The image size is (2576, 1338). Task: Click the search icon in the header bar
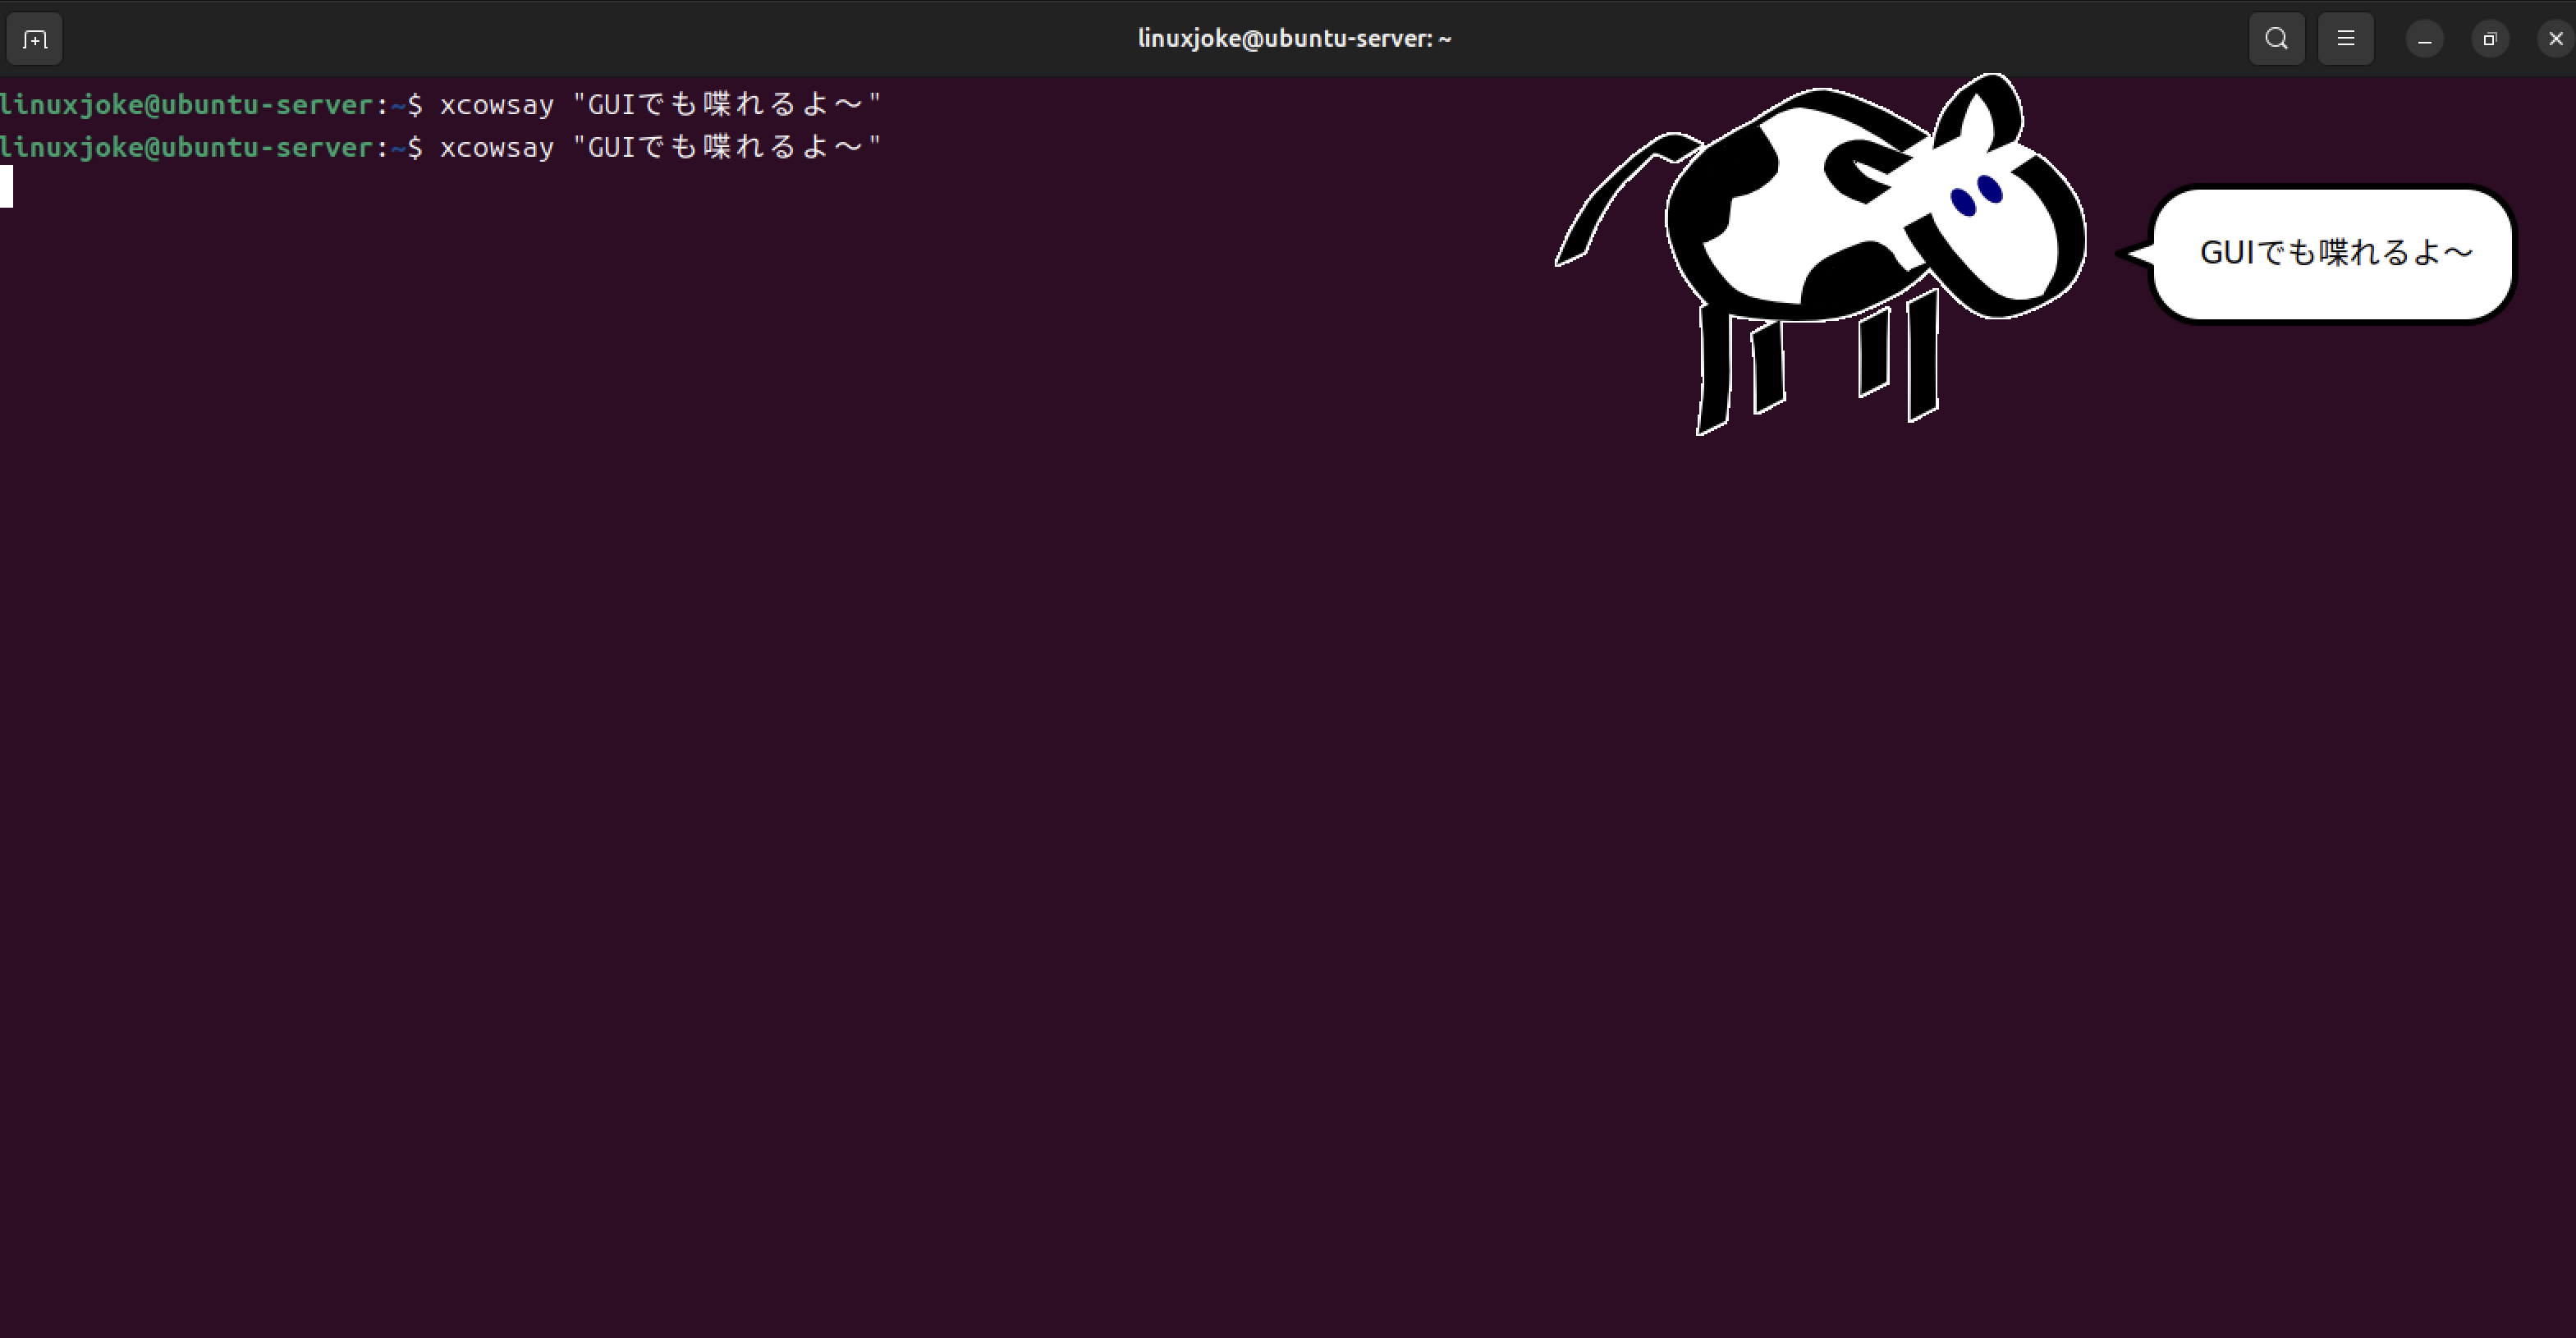[2276, 39]
